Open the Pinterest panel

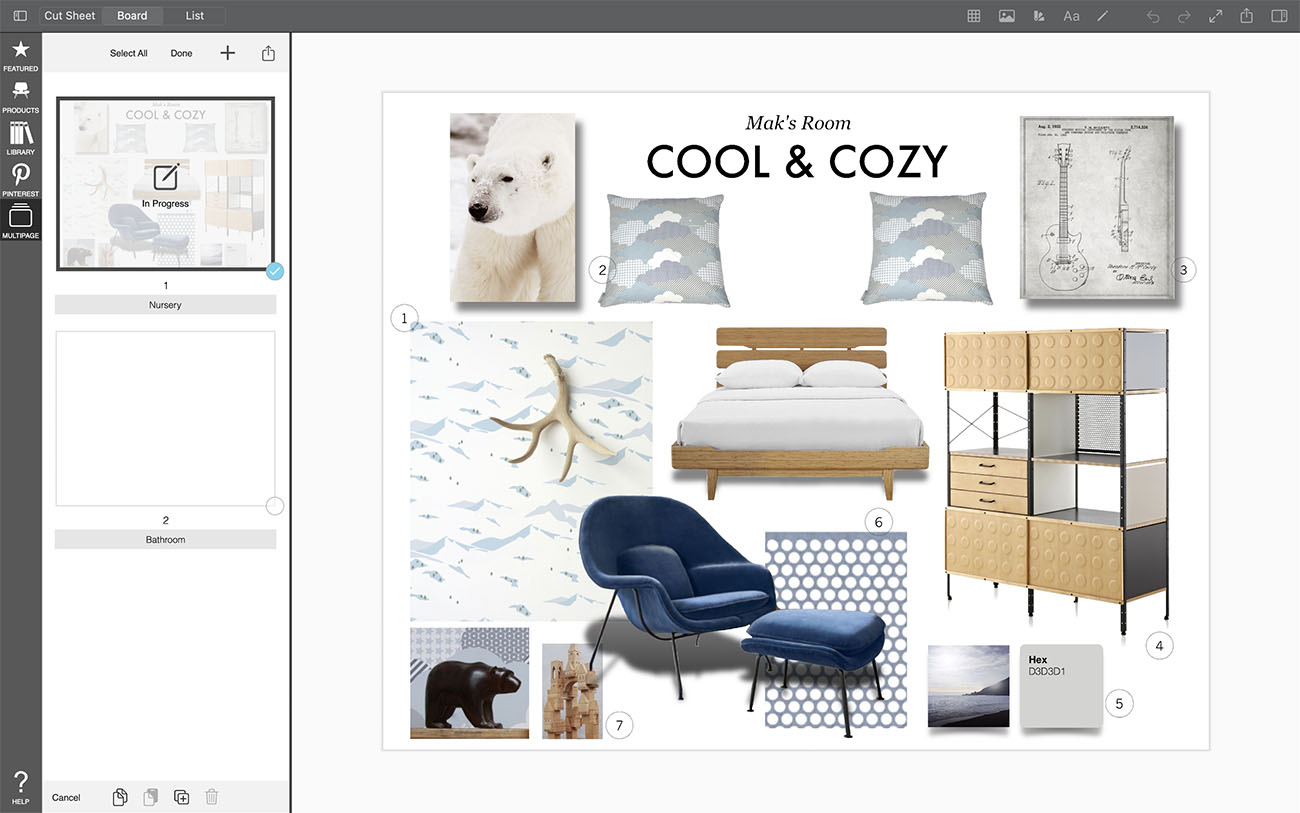tap(20, 180)
